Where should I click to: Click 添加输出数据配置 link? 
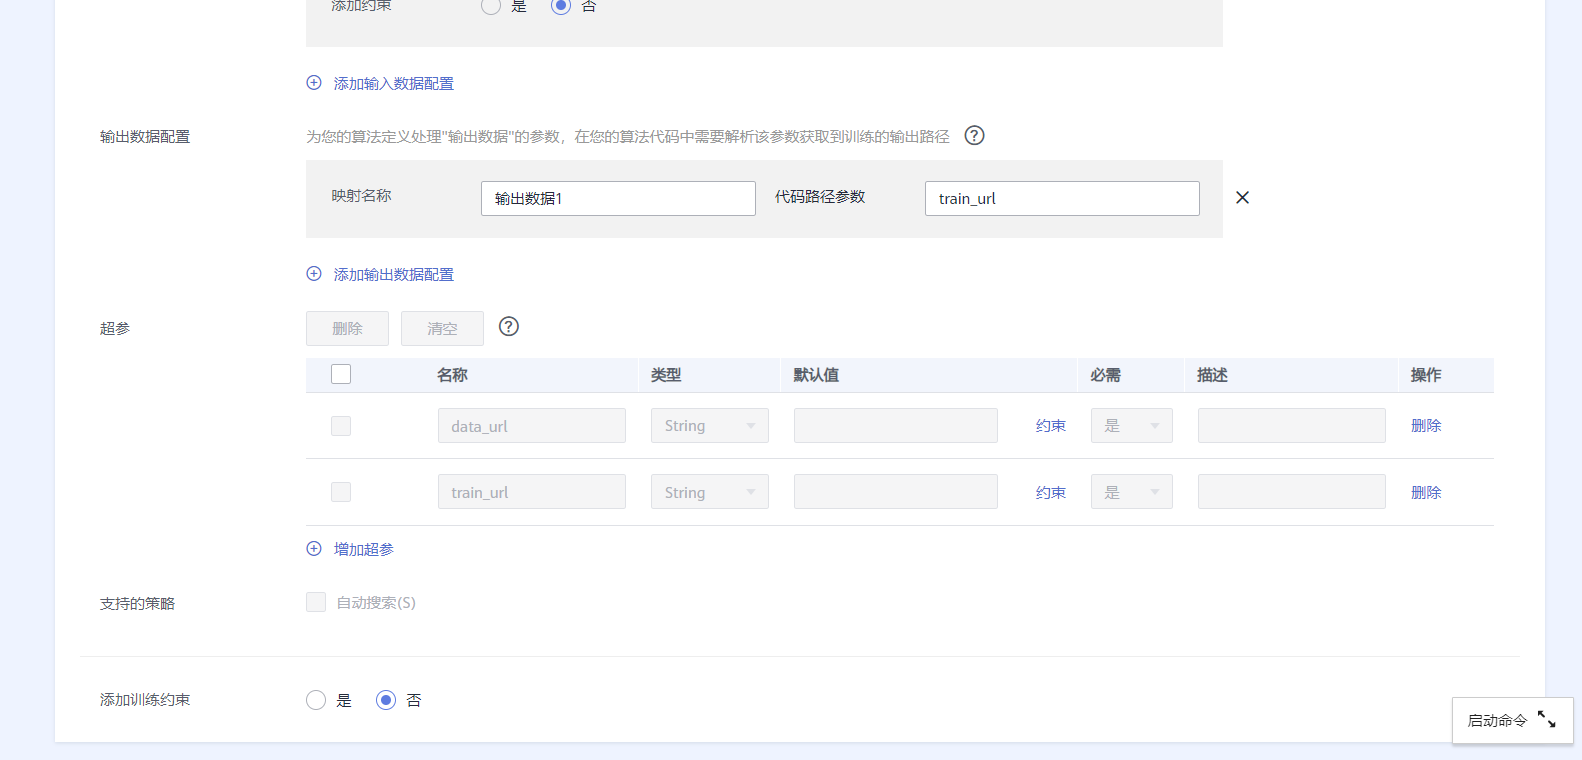(x=394, y=275)
